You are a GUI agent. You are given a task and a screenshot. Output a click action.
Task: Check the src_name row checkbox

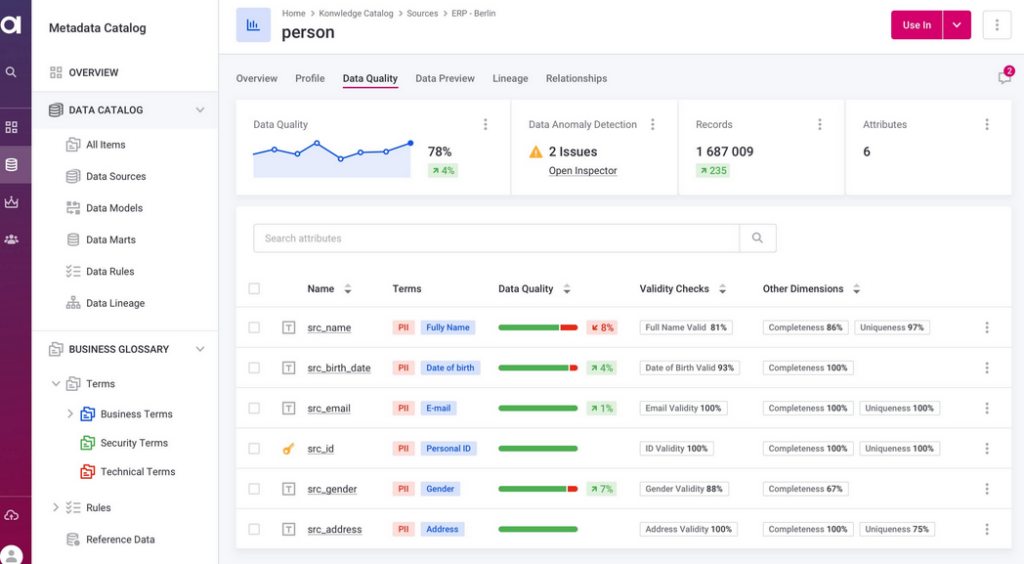click(254, 328)
